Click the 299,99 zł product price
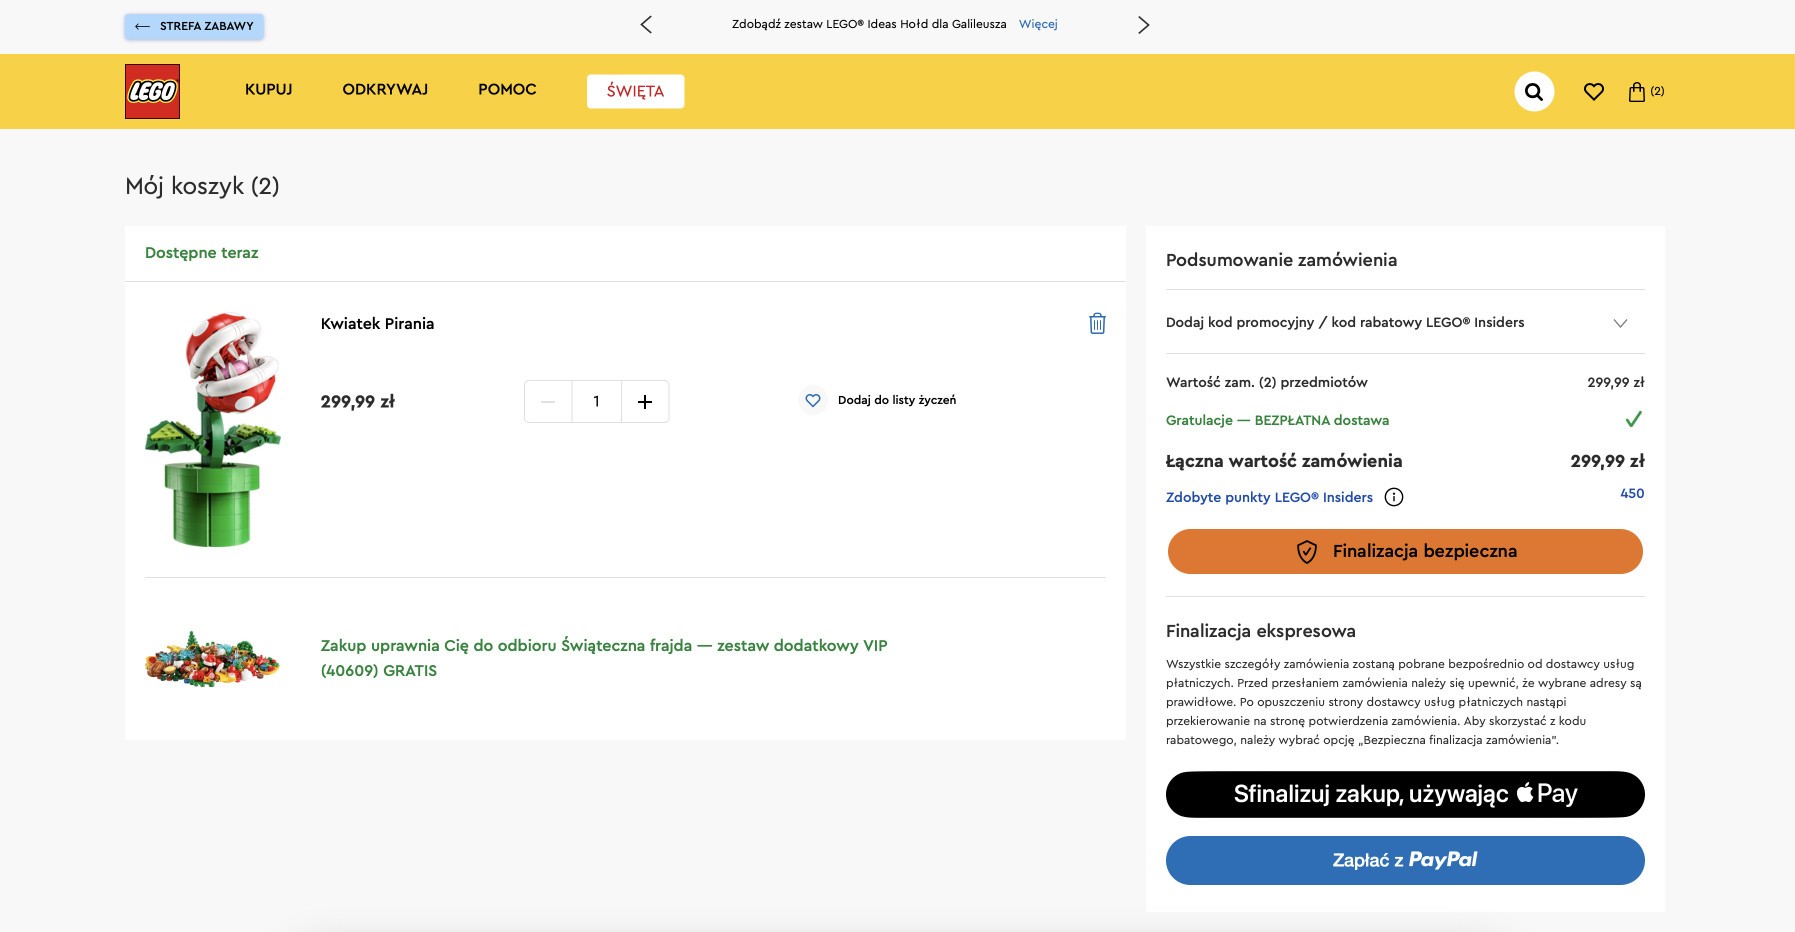The width and height of the screenshot is (1795, 932). click(x=358, y=401)
